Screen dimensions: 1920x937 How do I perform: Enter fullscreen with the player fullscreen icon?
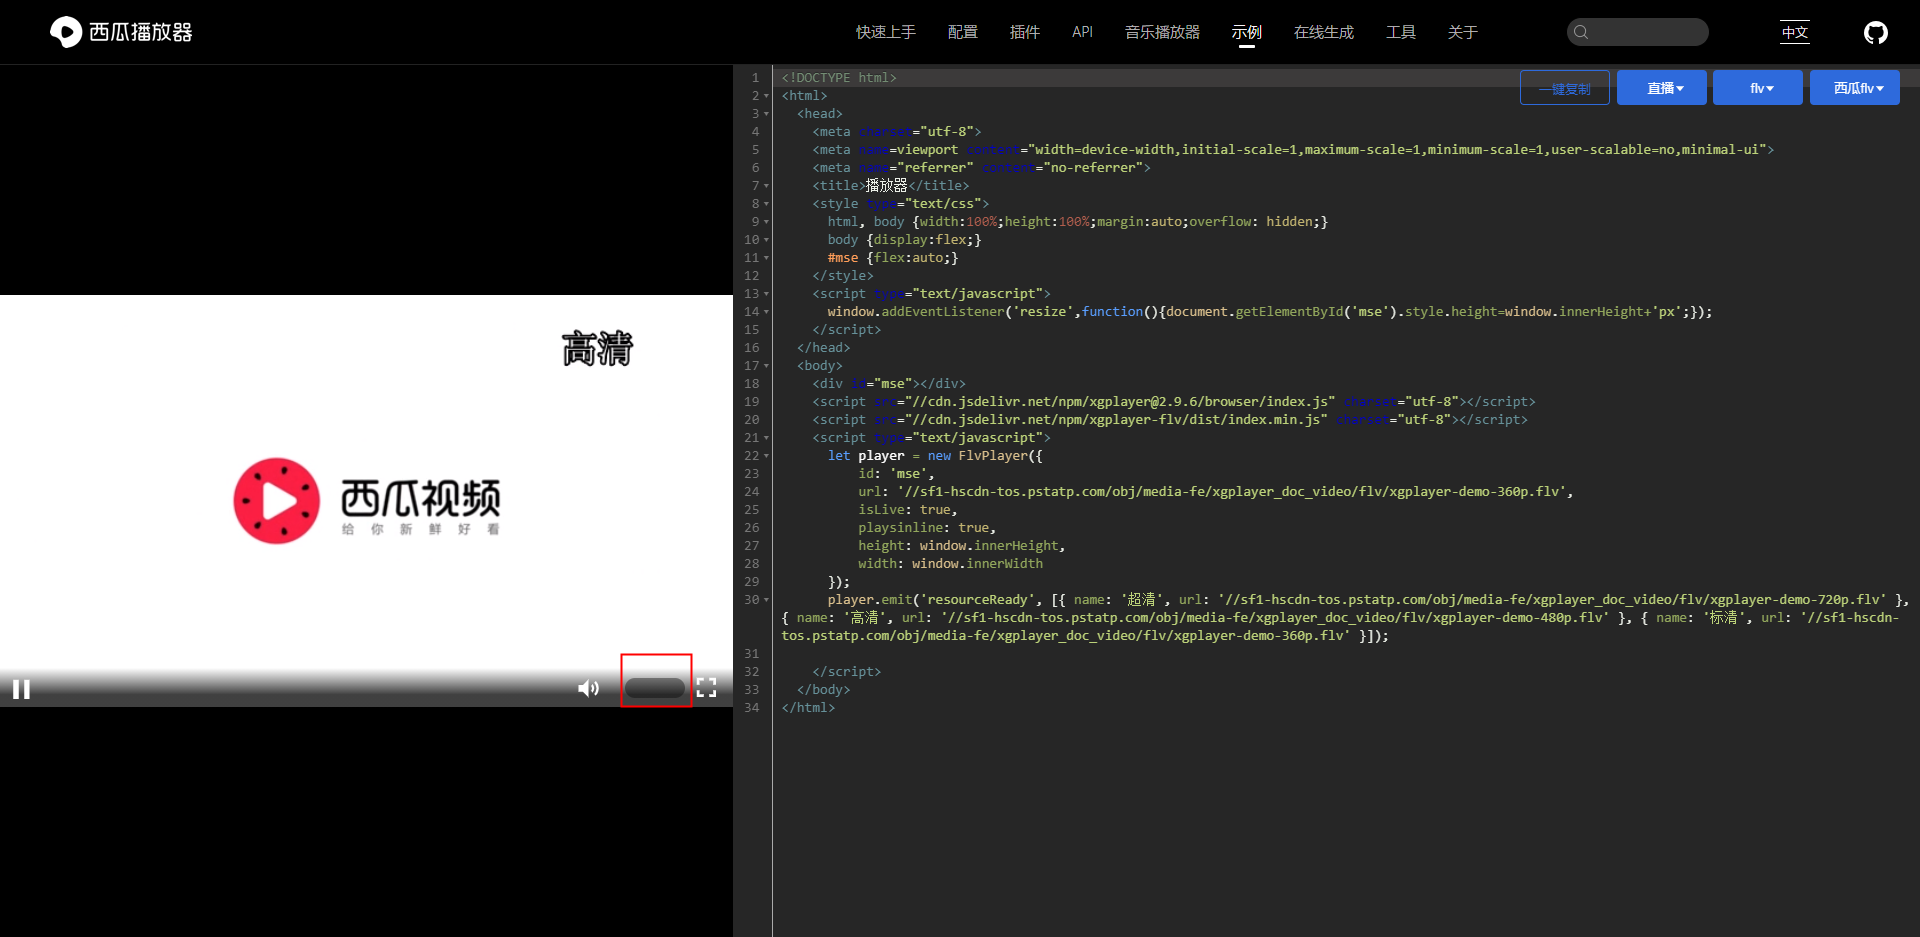click(706, 688)
